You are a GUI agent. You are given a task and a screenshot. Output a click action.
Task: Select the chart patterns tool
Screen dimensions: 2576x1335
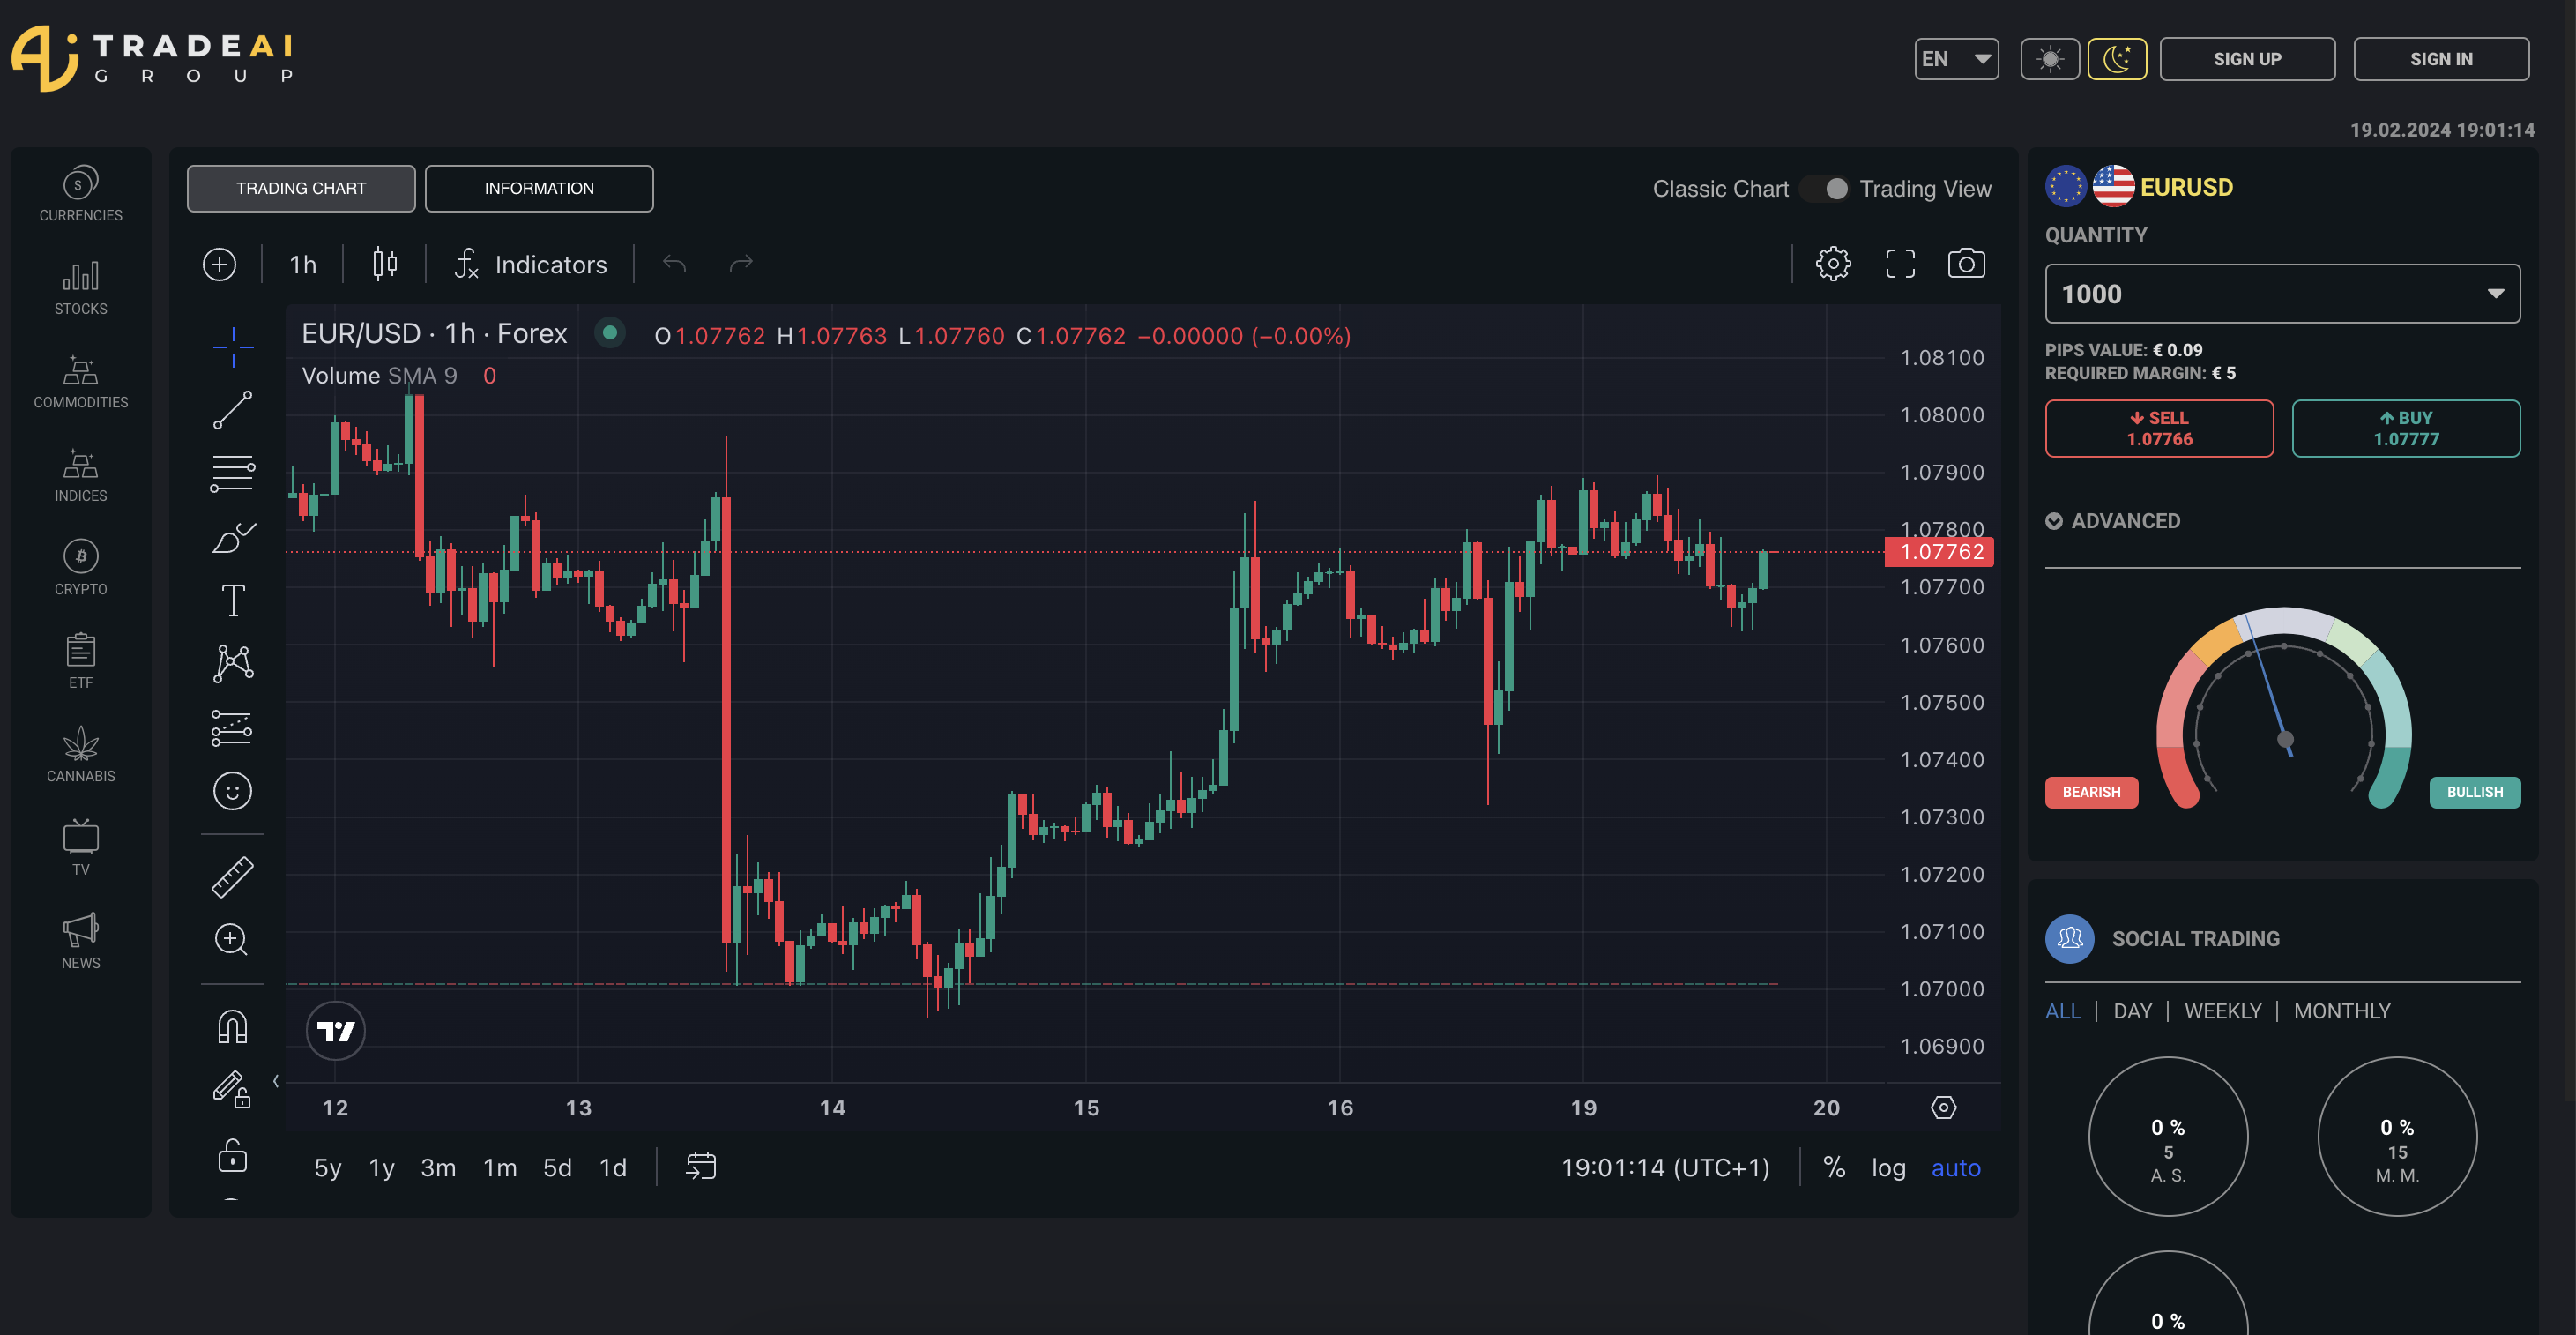233,663
